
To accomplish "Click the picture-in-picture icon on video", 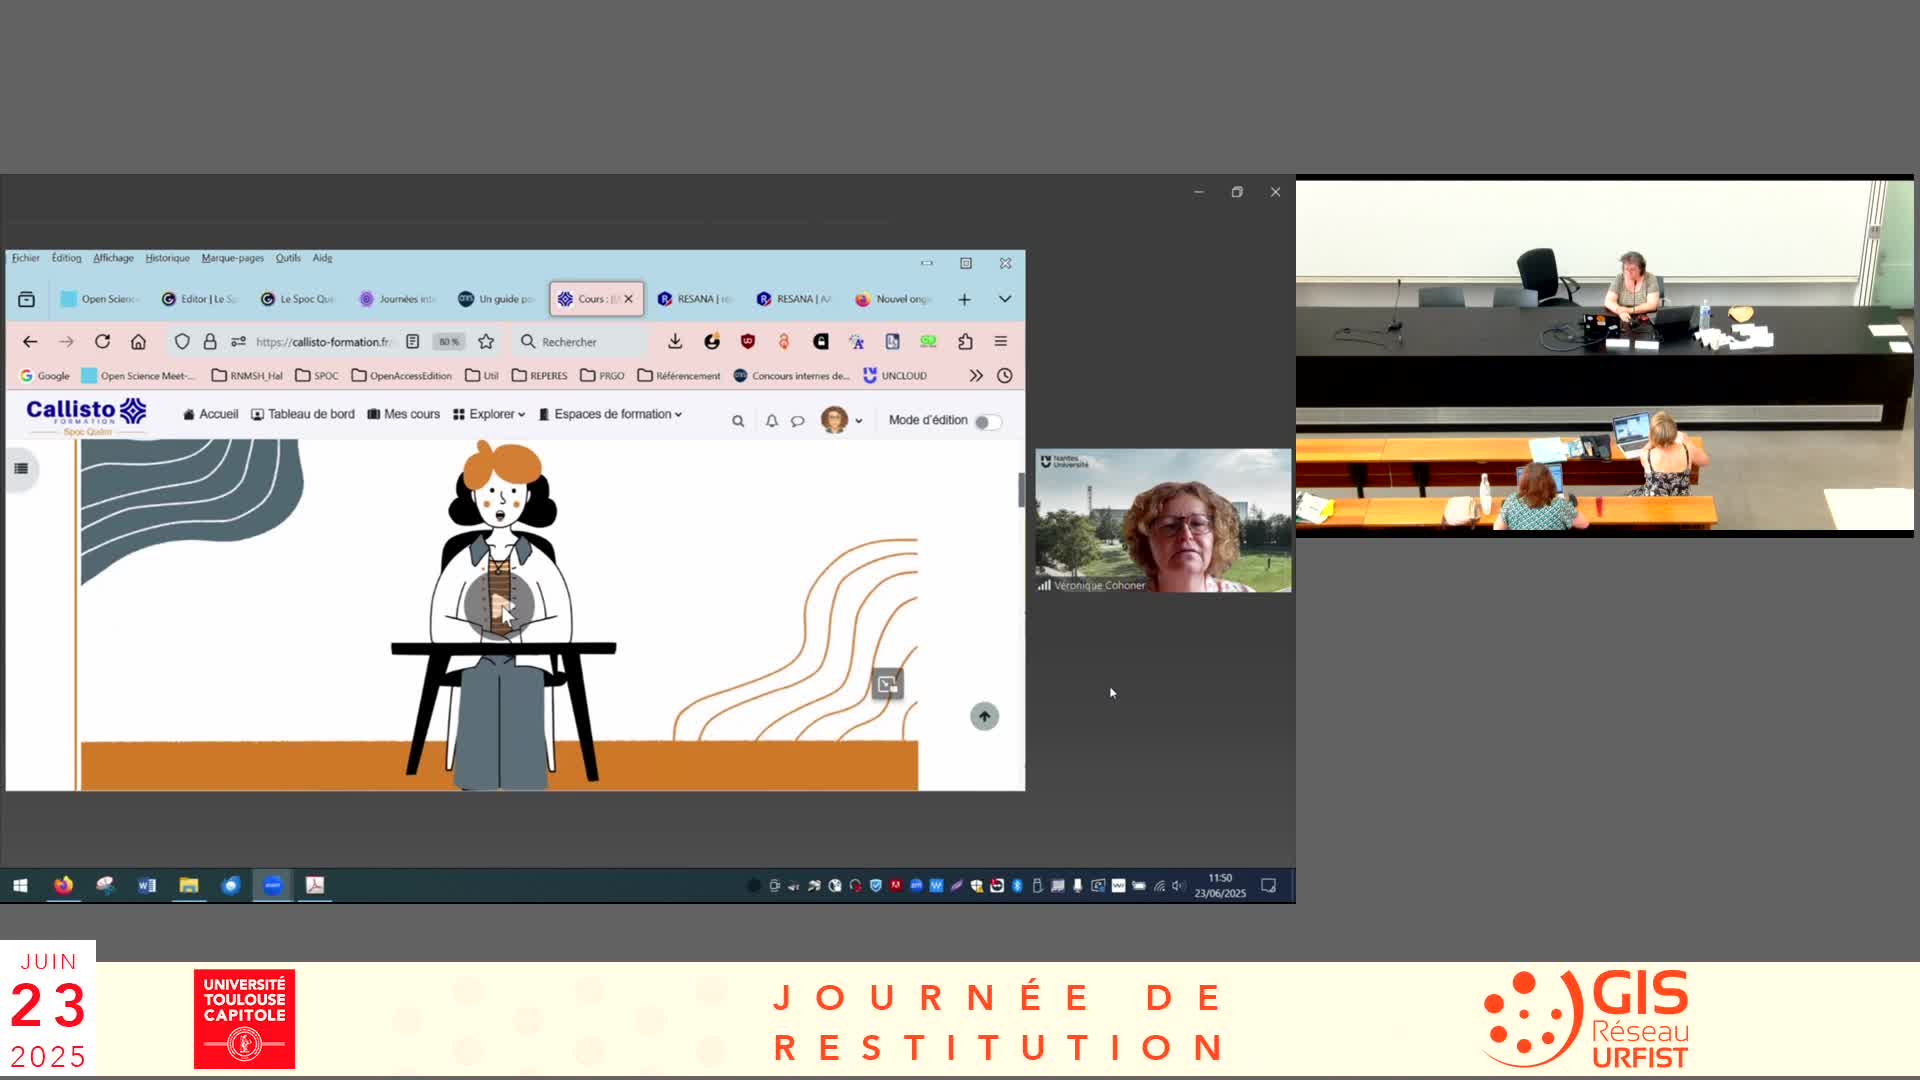I will pos(887,685).
